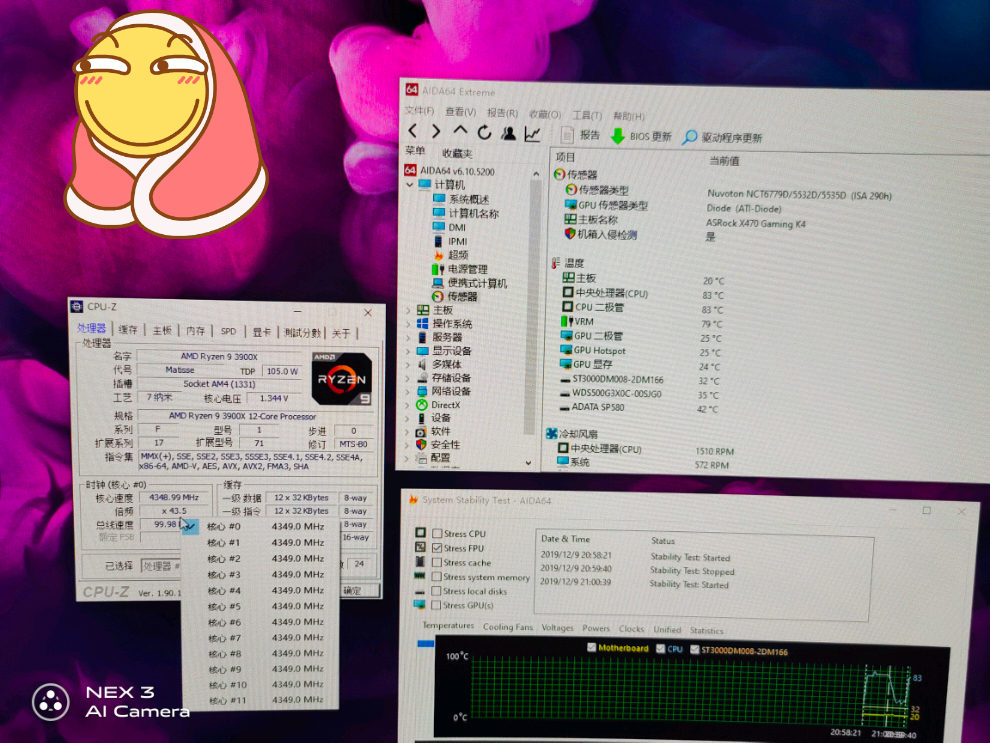Enable Stress CPU checkbox
Image resolution: width=990 pixels, height=743 pixels.
point(437,533)
